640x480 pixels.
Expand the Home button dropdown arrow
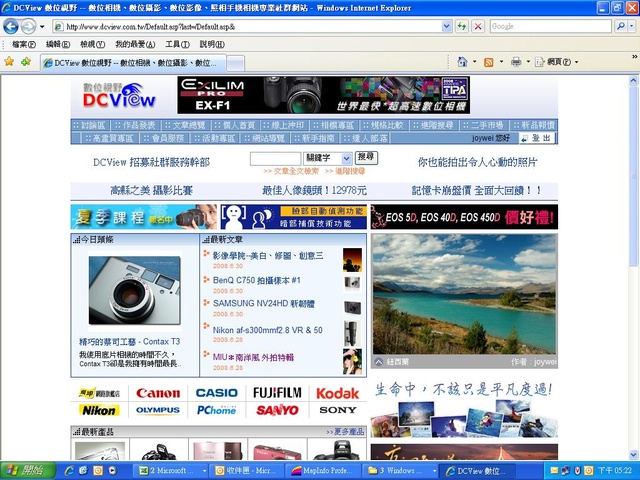tap(474, 62)
